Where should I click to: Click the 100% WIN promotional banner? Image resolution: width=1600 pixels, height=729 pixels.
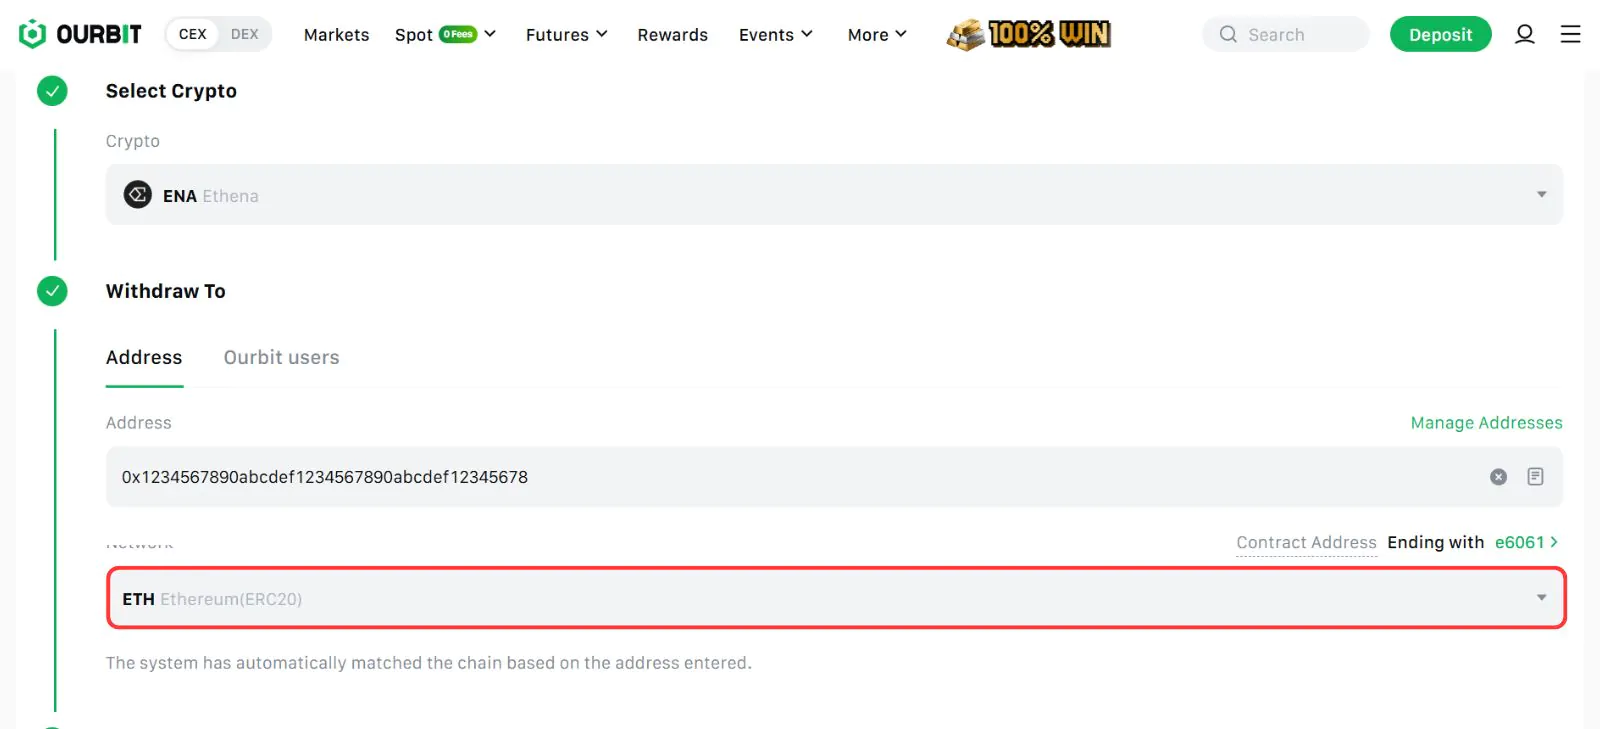[x=1029, y=34]
